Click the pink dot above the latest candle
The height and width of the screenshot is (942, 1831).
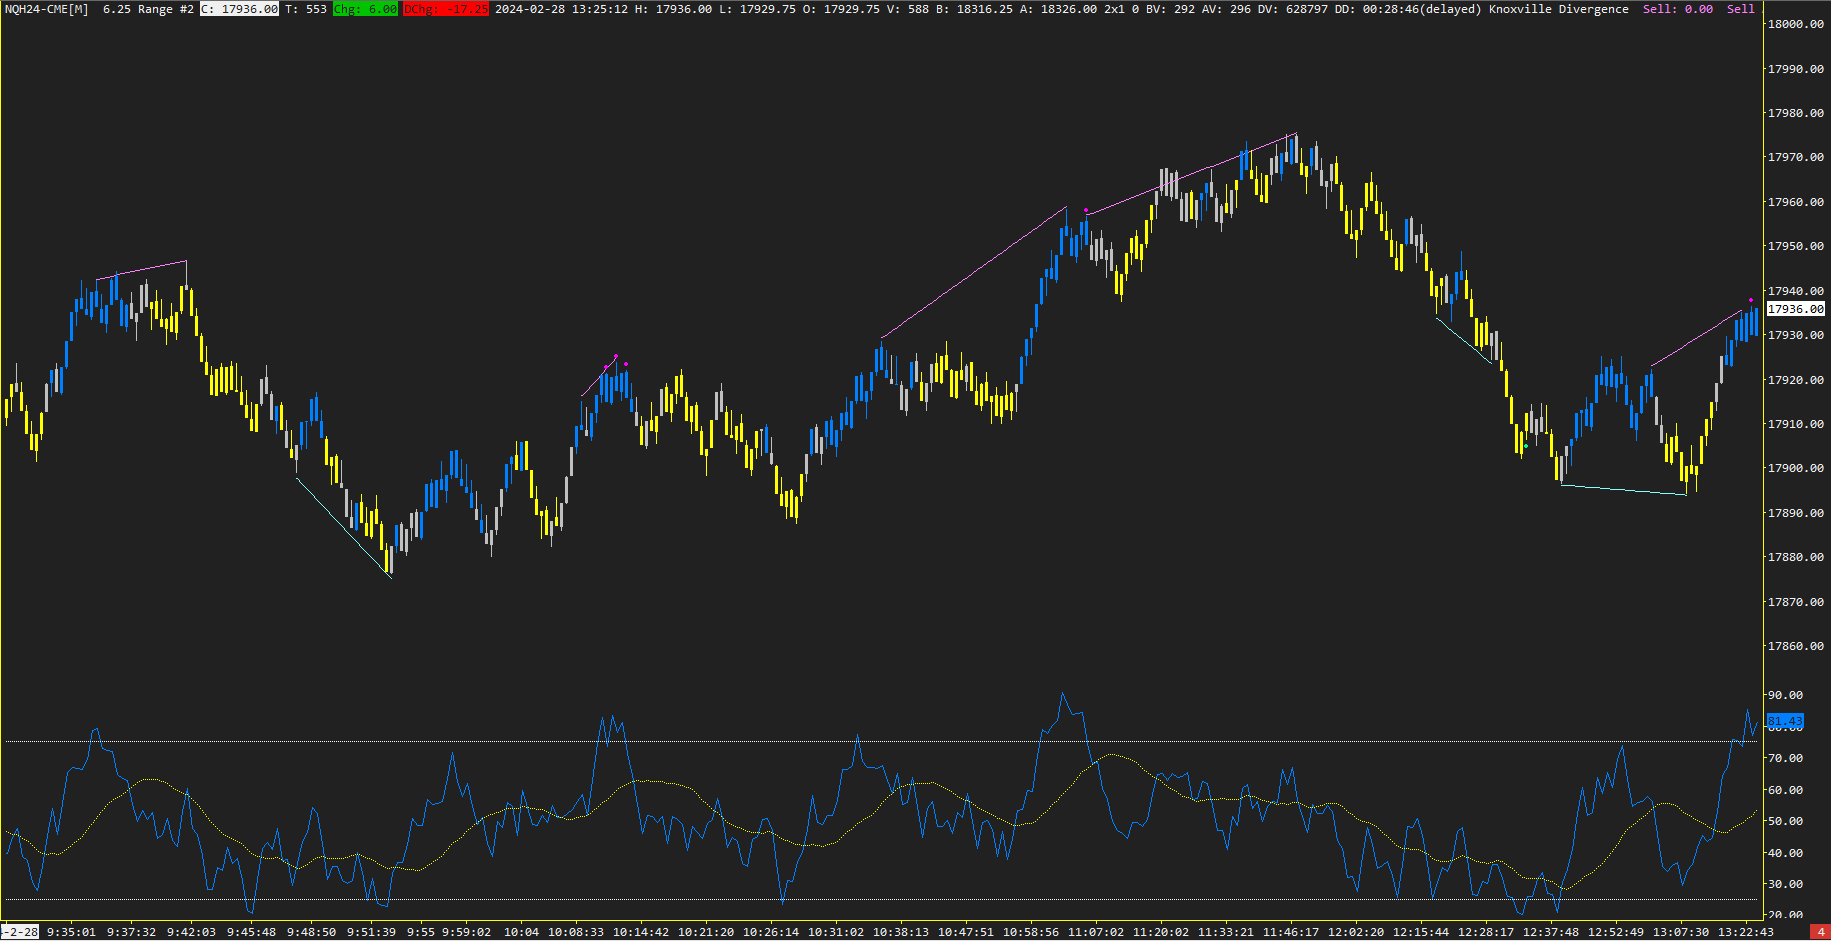click(1751, 300)
